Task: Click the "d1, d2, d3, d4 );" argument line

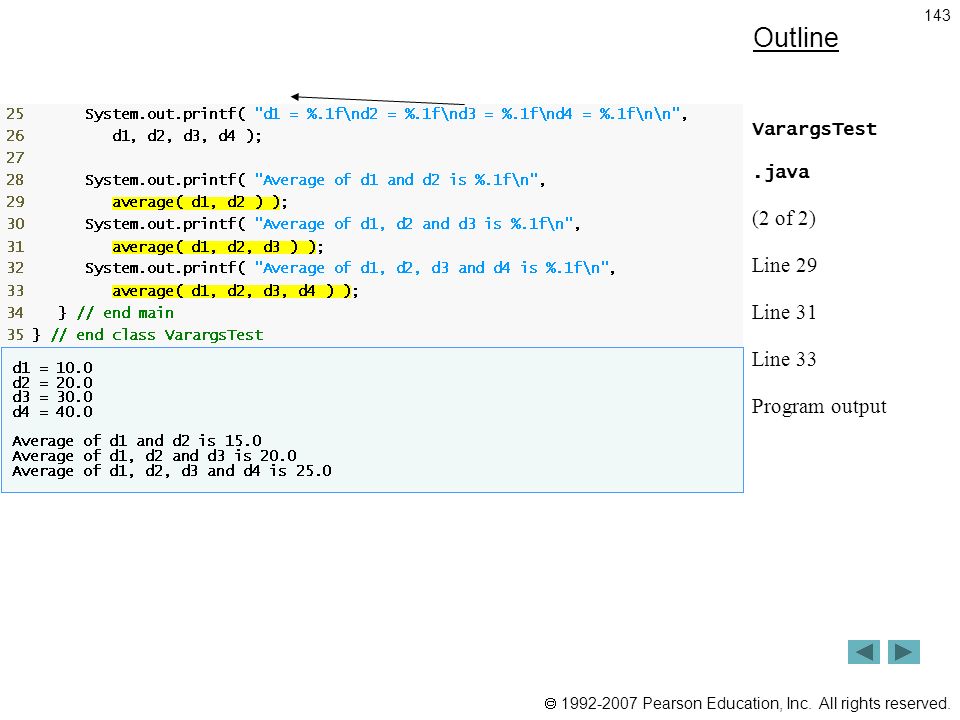Action: [x=187, y=136]
